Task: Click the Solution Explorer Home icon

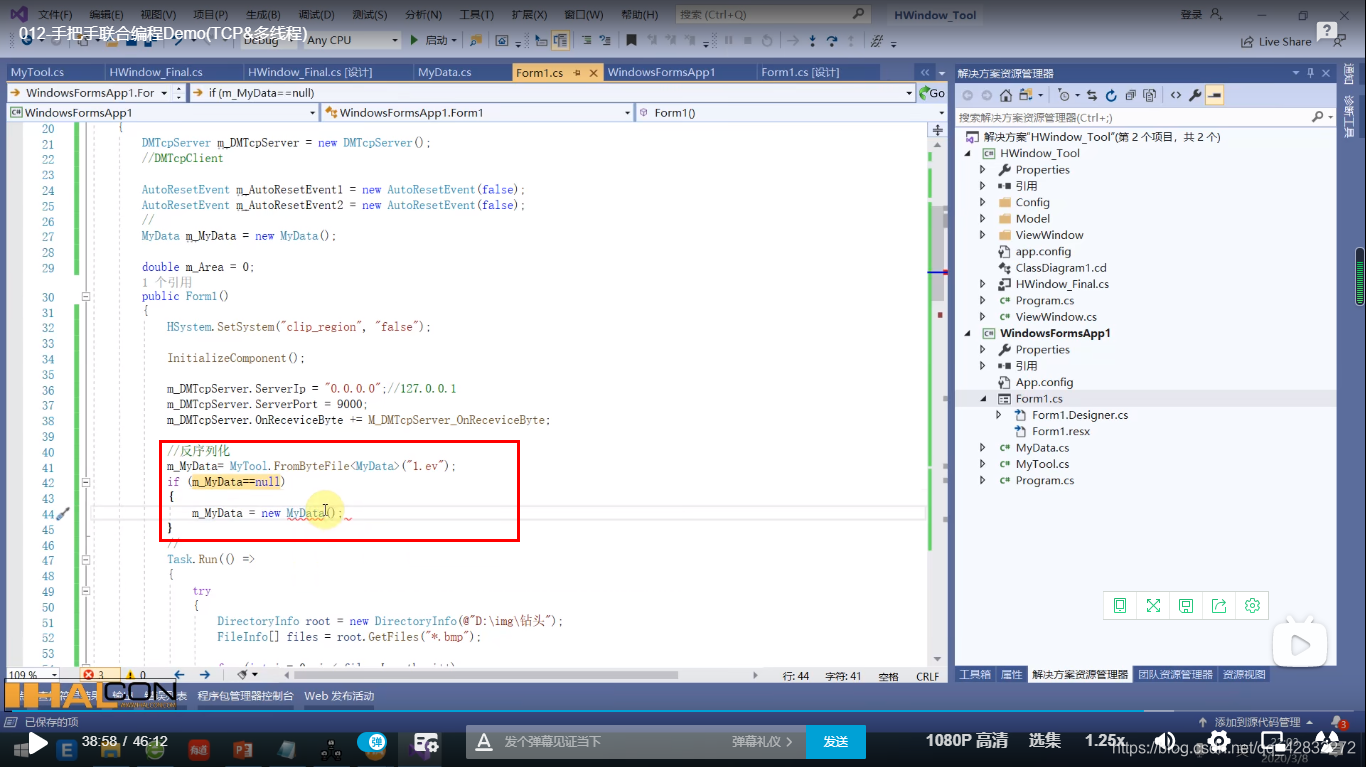Action: (1006, 95)
